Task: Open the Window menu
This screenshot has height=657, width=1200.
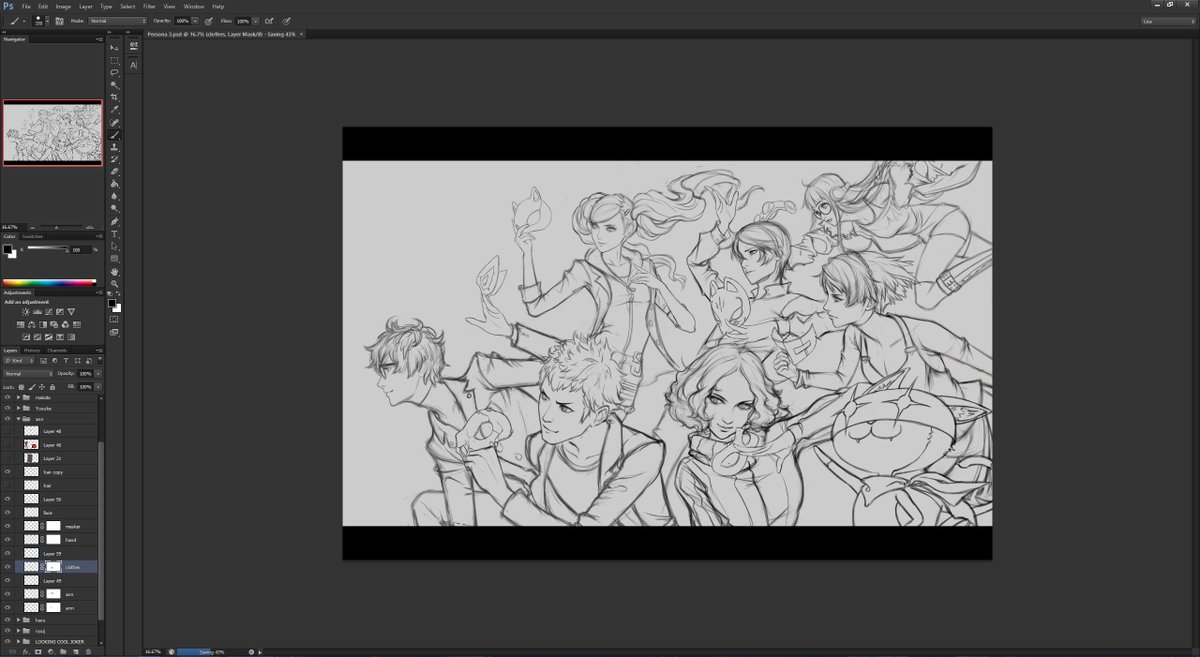Action: click(x=194, y=6)
